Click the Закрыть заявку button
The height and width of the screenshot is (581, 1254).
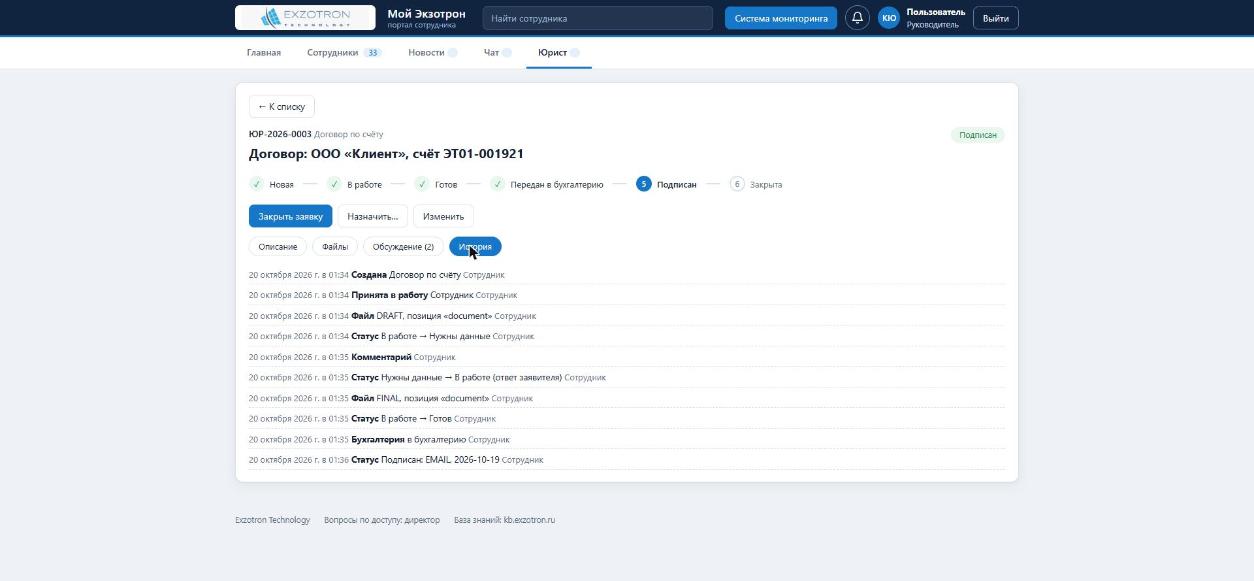pyautogui.click(x=290, y=216)
